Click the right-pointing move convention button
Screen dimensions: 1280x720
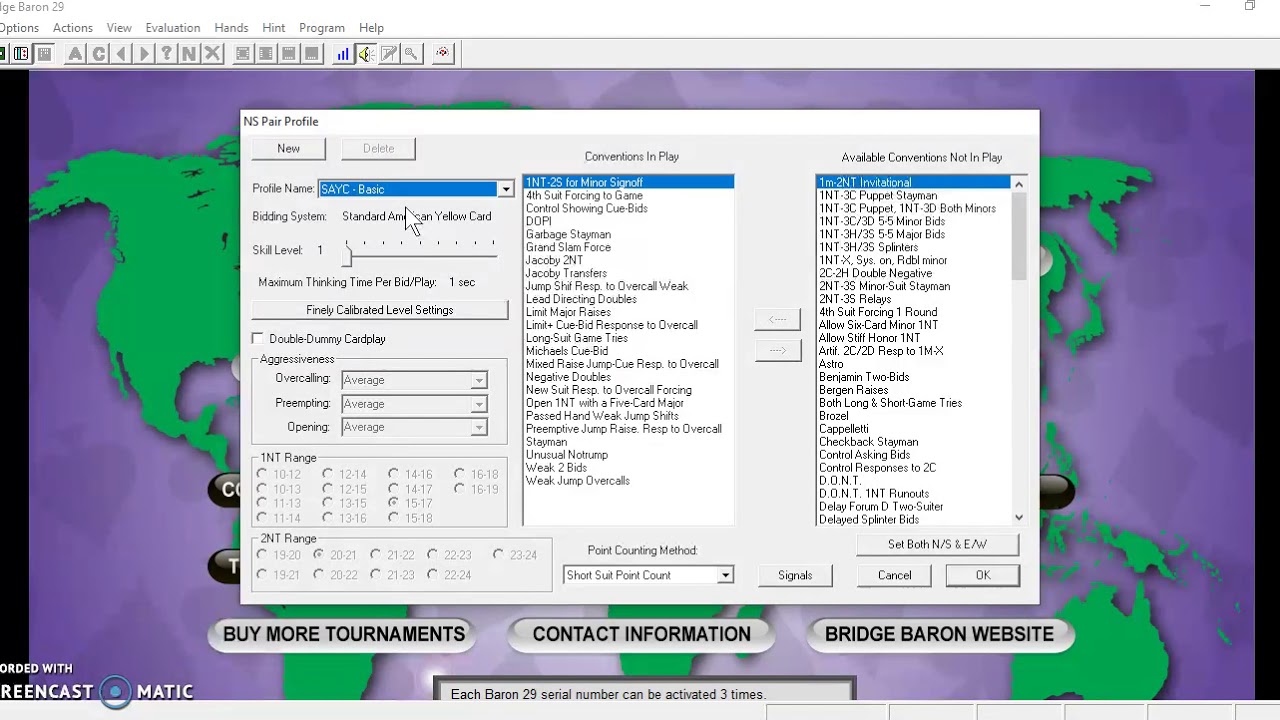777,350
